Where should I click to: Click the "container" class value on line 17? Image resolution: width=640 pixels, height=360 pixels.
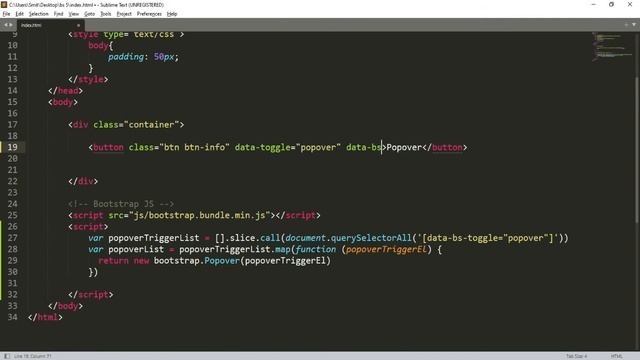[x=151, y=124]
